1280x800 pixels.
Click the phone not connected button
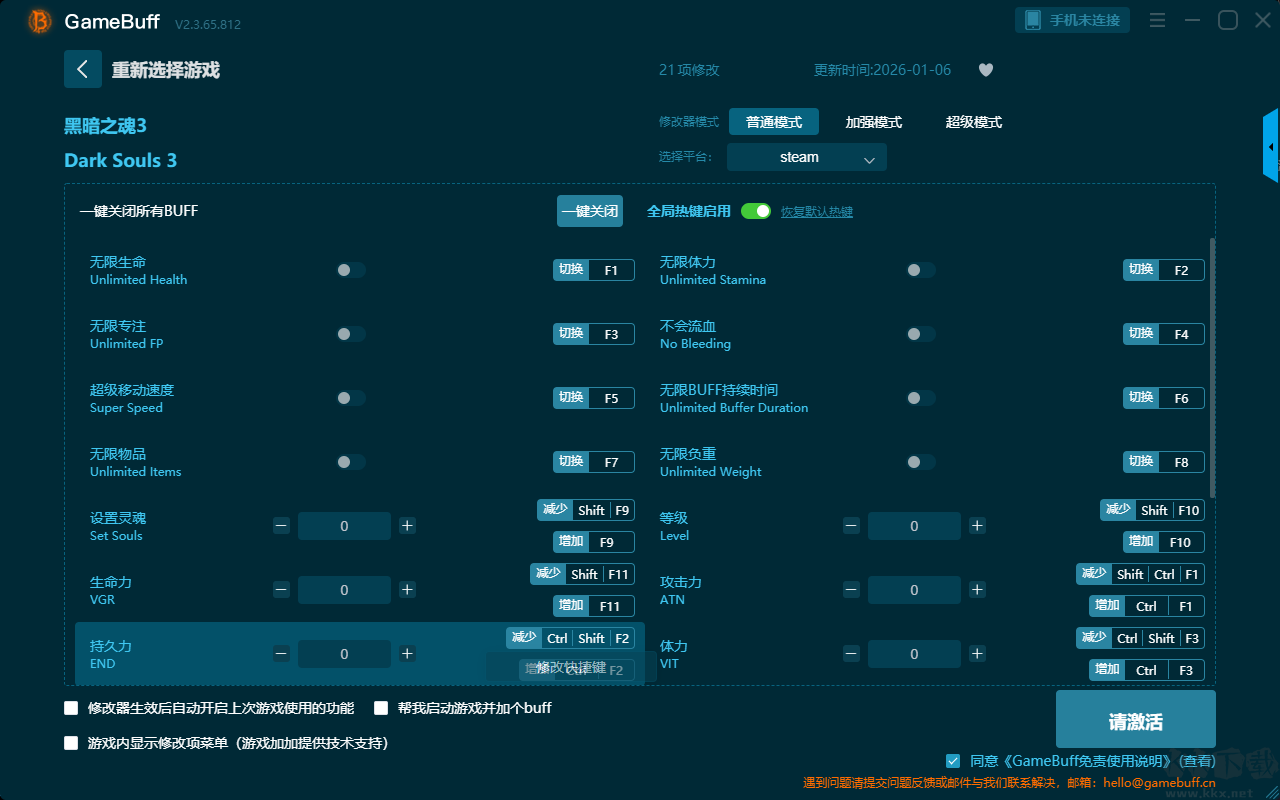click(1073, 20)
